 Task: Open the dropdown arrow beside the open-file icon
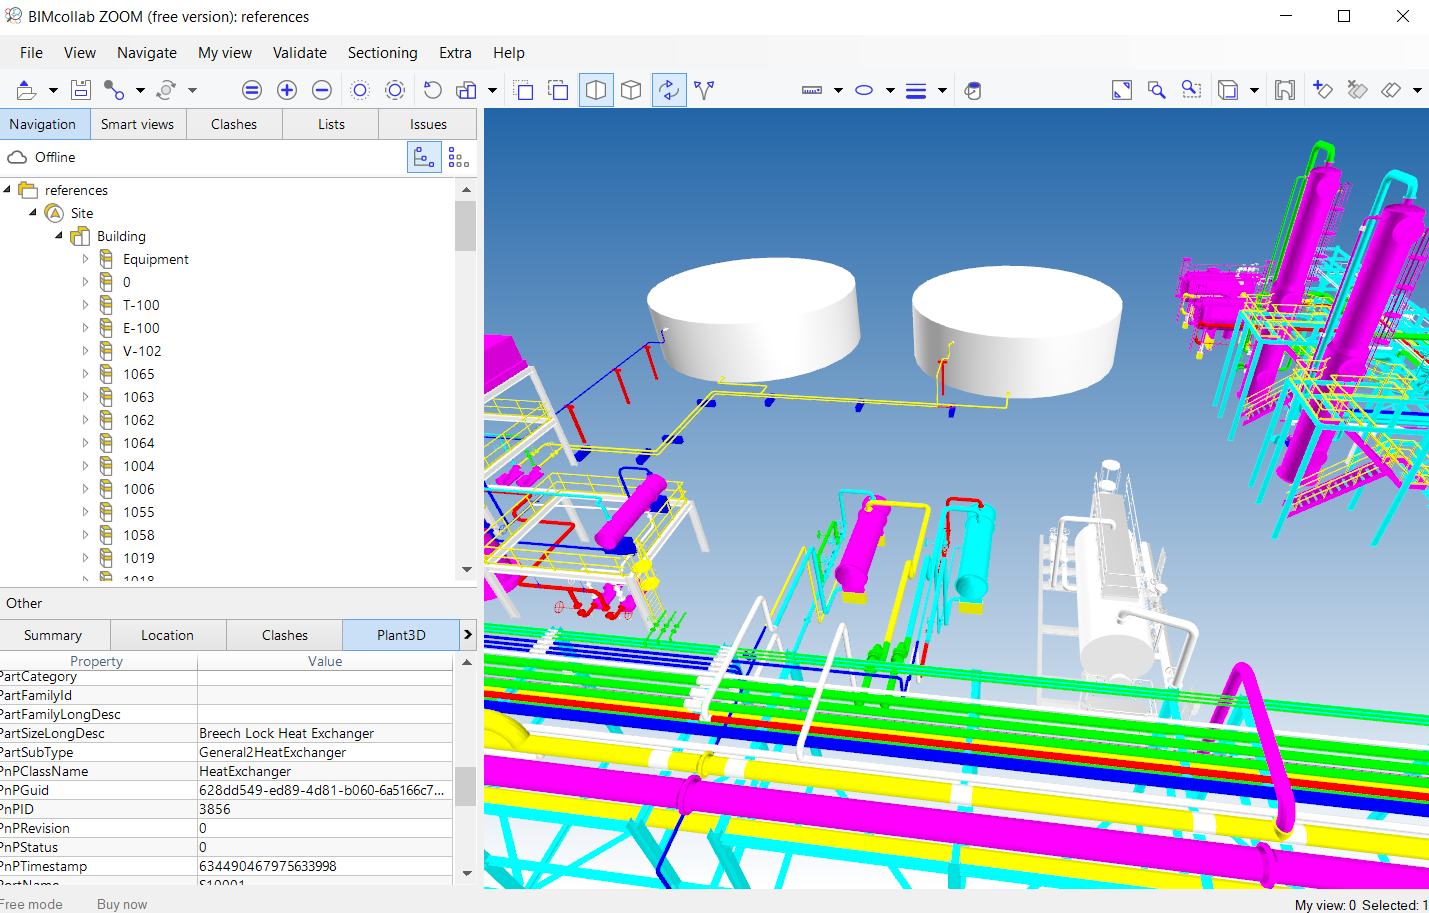coord(53,91)
